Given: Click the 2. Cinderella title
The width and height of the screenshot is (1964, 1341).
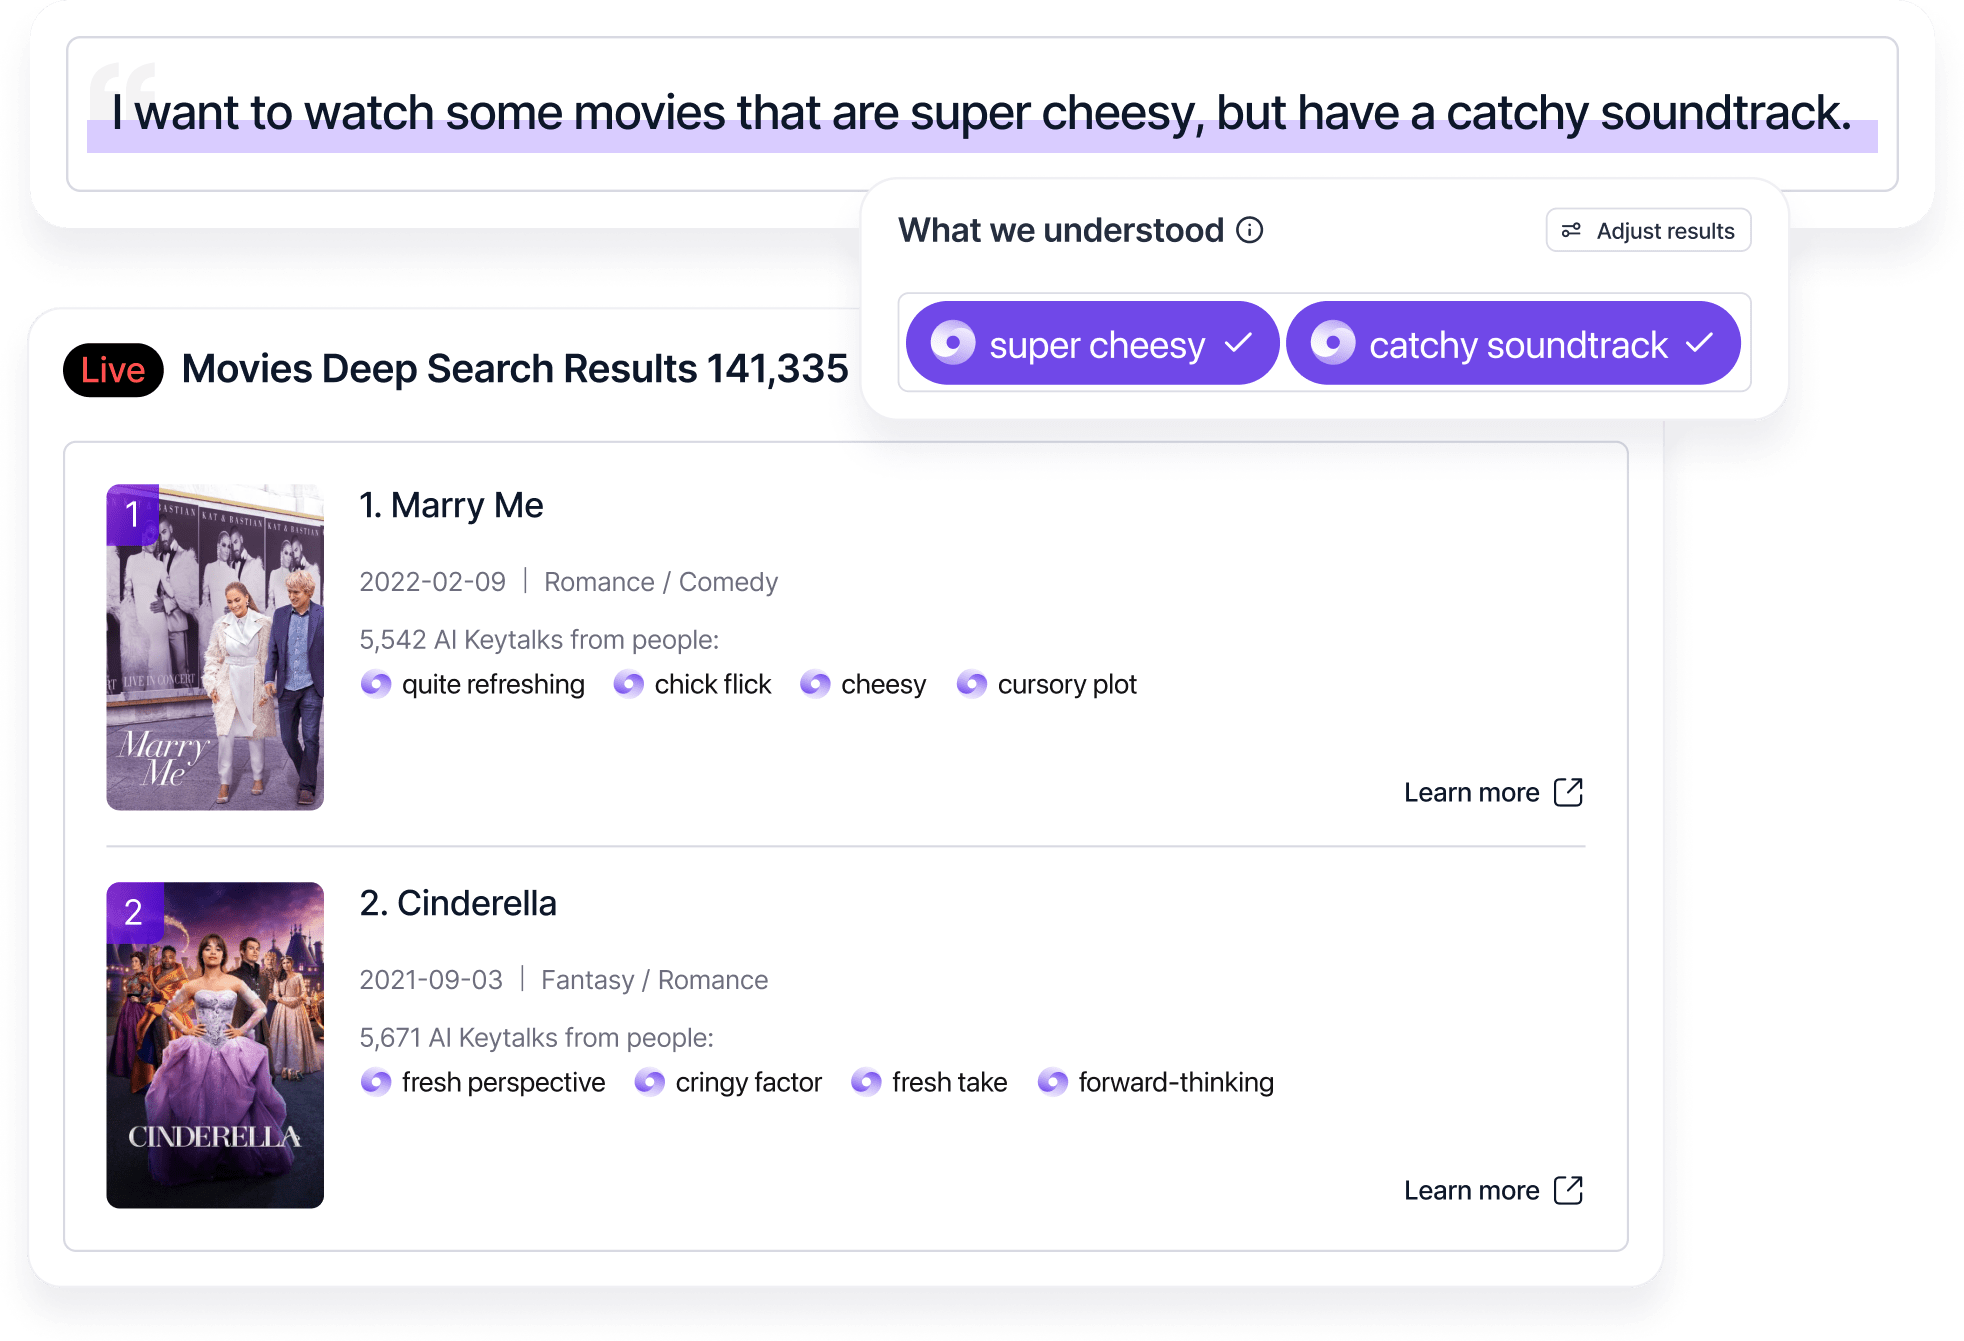Looking at the screenshot, I should [x=458, y=903].
